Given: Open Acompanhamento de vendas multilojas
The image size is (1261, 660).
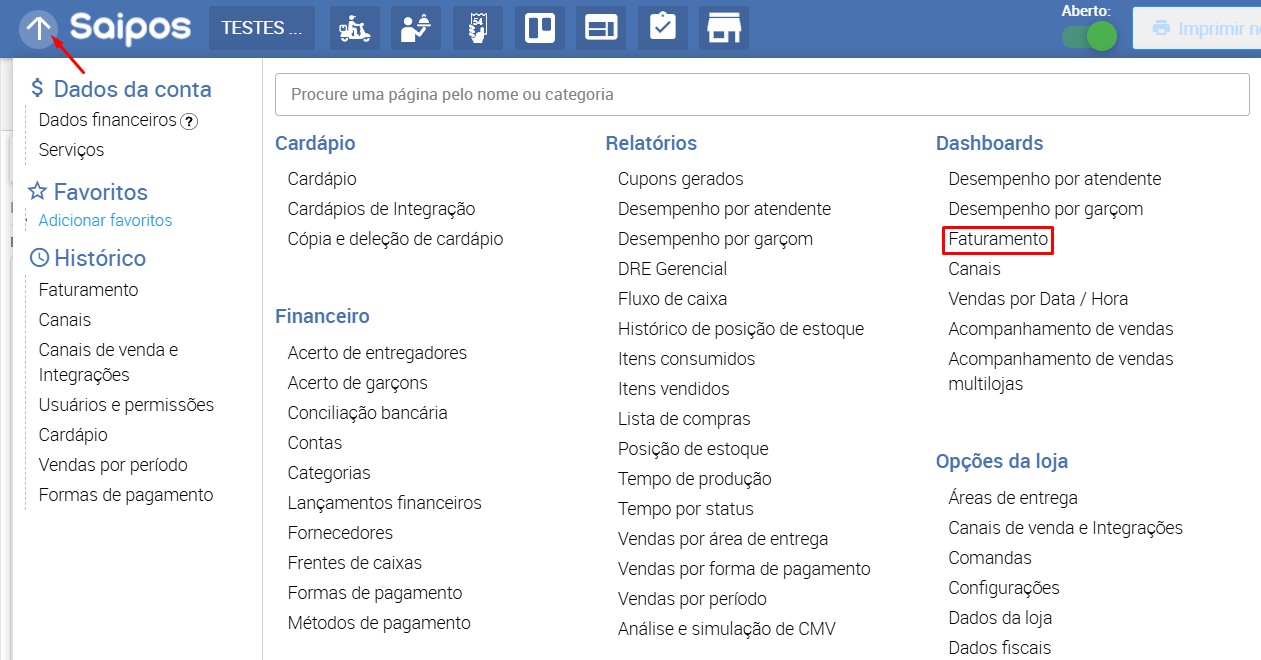Looking at the screenshot, I should tap(1061, 371).
